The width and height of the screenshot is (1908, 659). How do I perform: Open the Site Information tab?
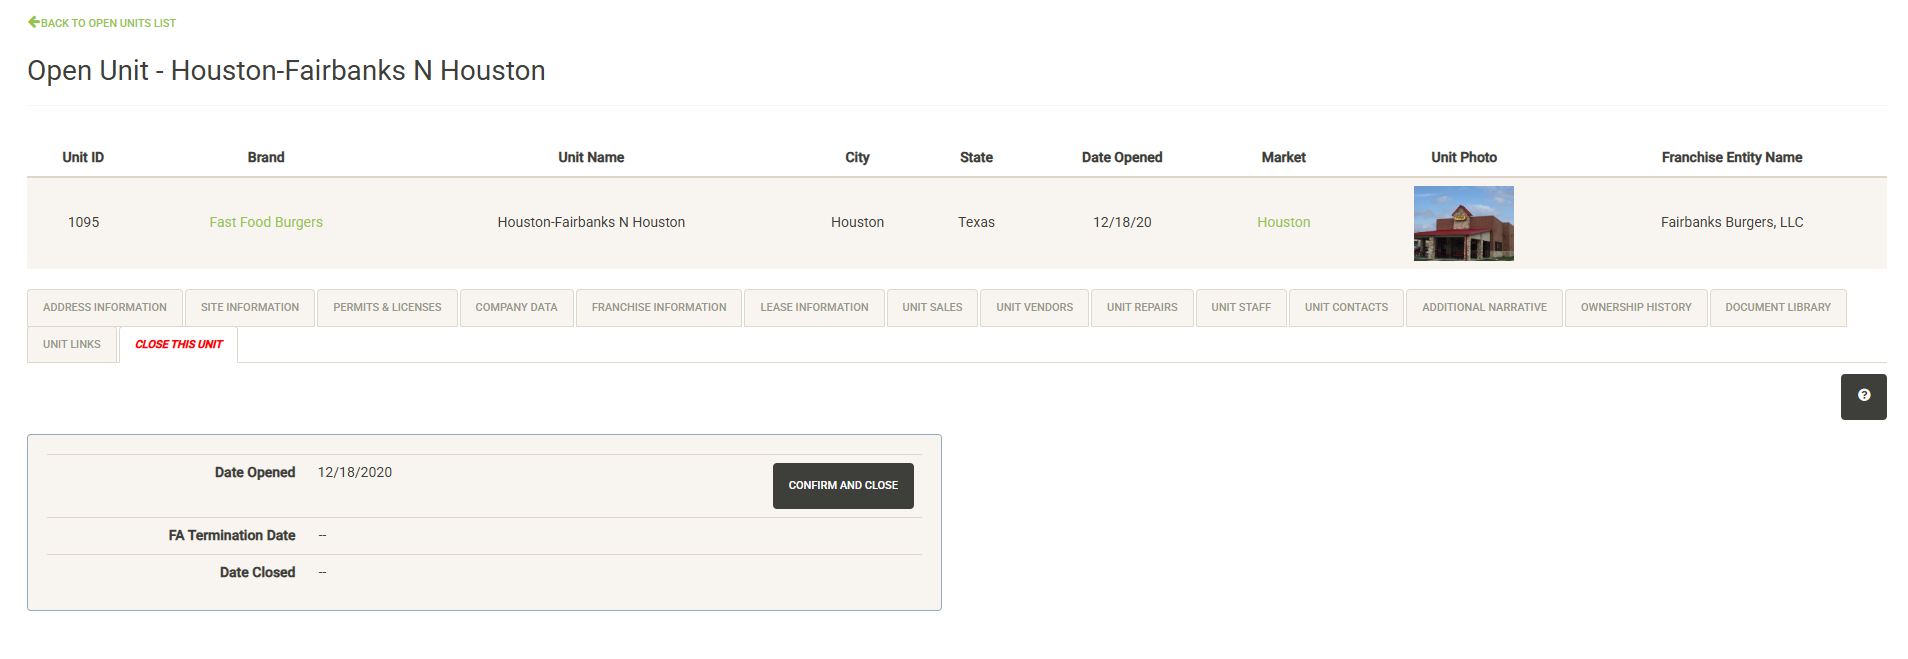[x=250, y=308]
